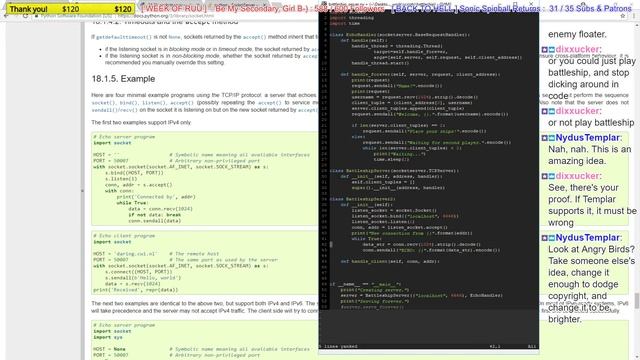Click the browser page vertical scrollbar thumb
Image resolution: width=640 pixels, height=360 pixels.
click(637, 301)
